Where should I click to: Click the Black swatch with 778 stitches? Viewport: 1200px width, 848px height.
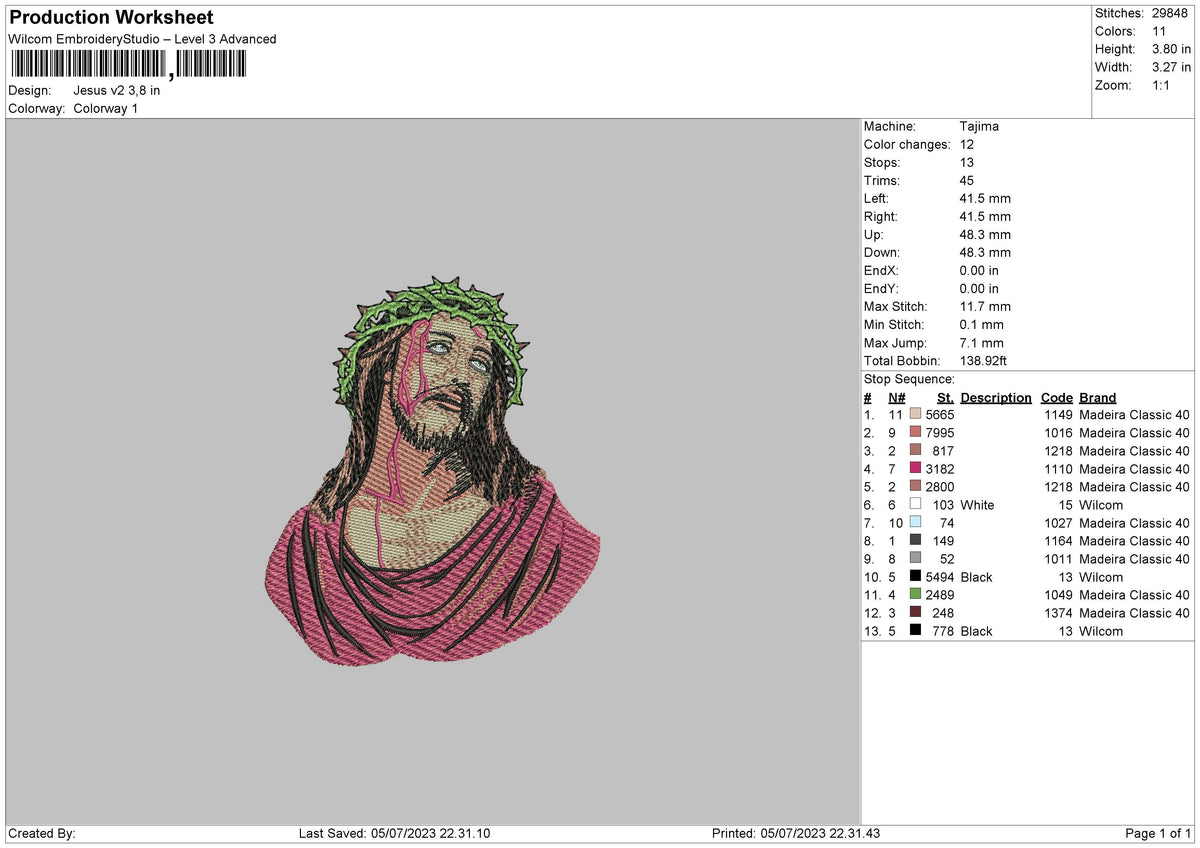coord(915,631)
